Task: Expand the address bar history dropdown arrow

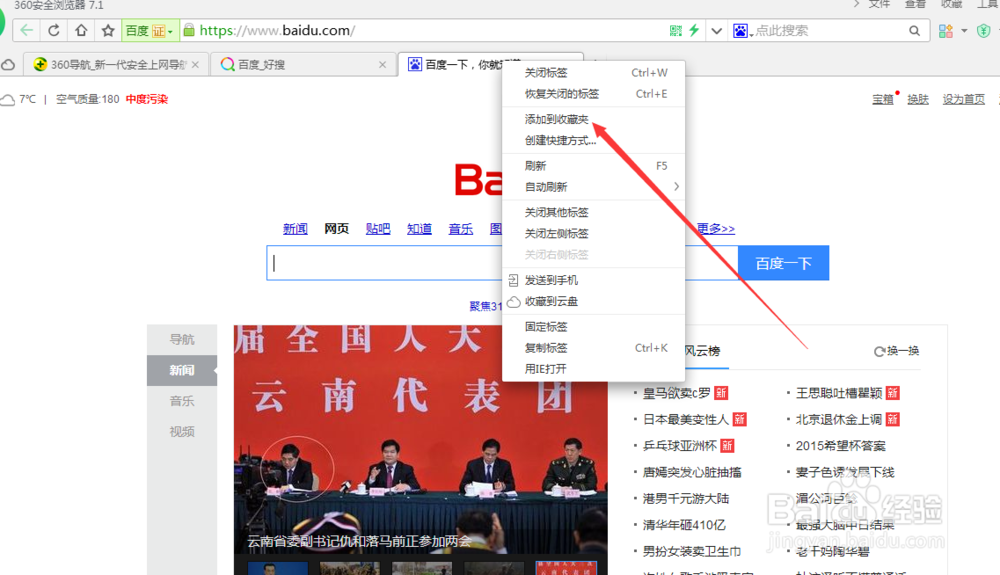Action: click(716, 31)
